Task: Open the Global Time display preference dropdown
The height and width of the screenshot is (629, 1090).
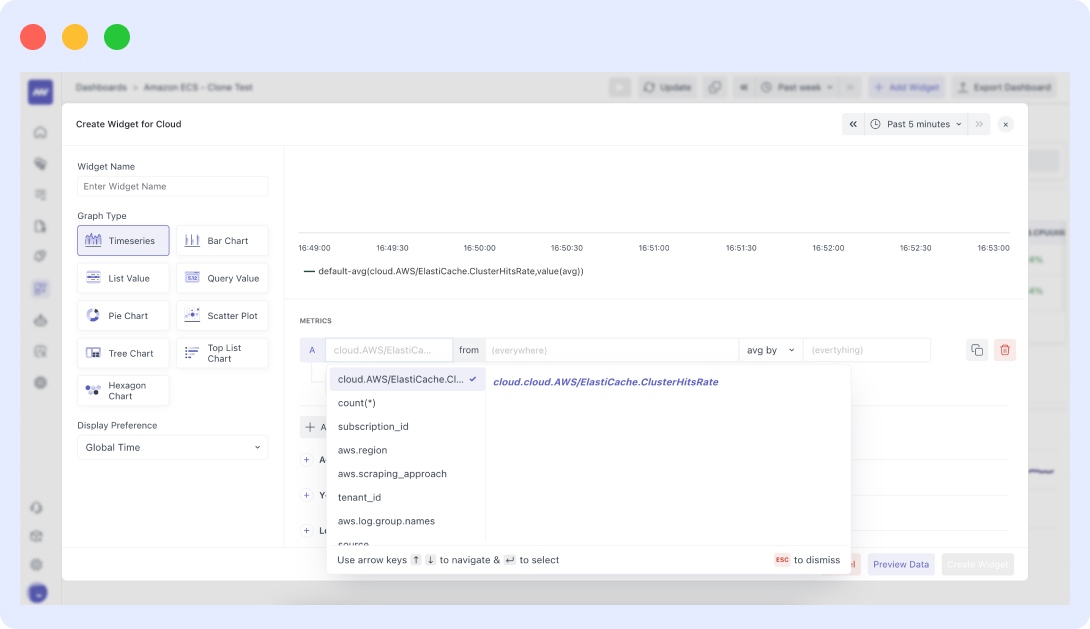Action: [172, 447]
